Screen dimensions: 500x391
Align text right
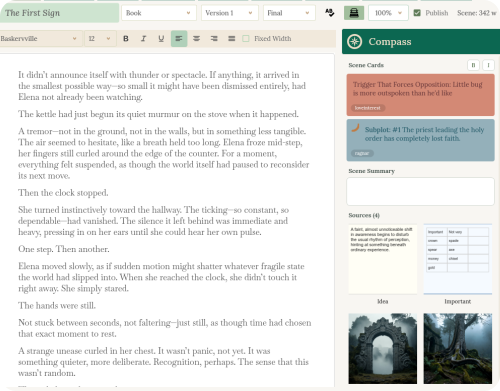214,39
